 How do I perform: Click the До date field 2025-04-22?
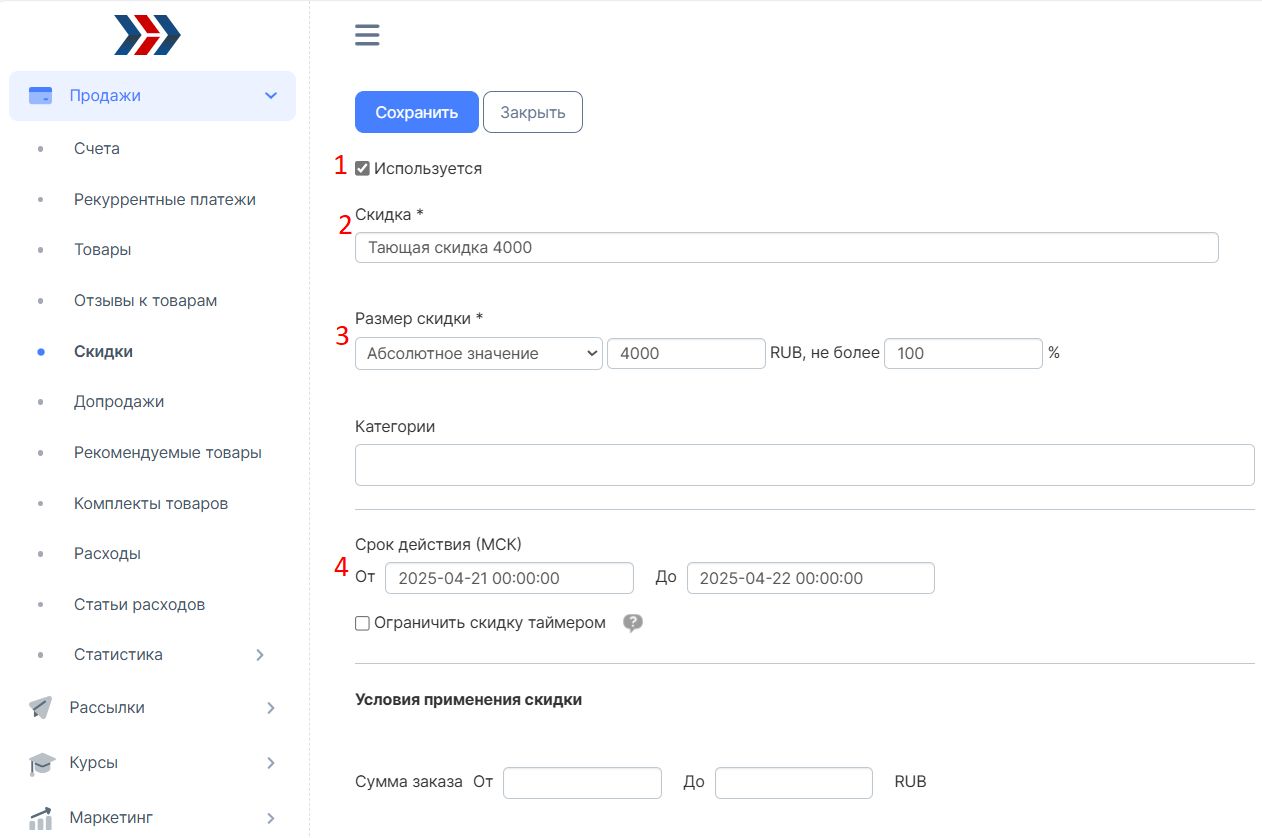811,578
